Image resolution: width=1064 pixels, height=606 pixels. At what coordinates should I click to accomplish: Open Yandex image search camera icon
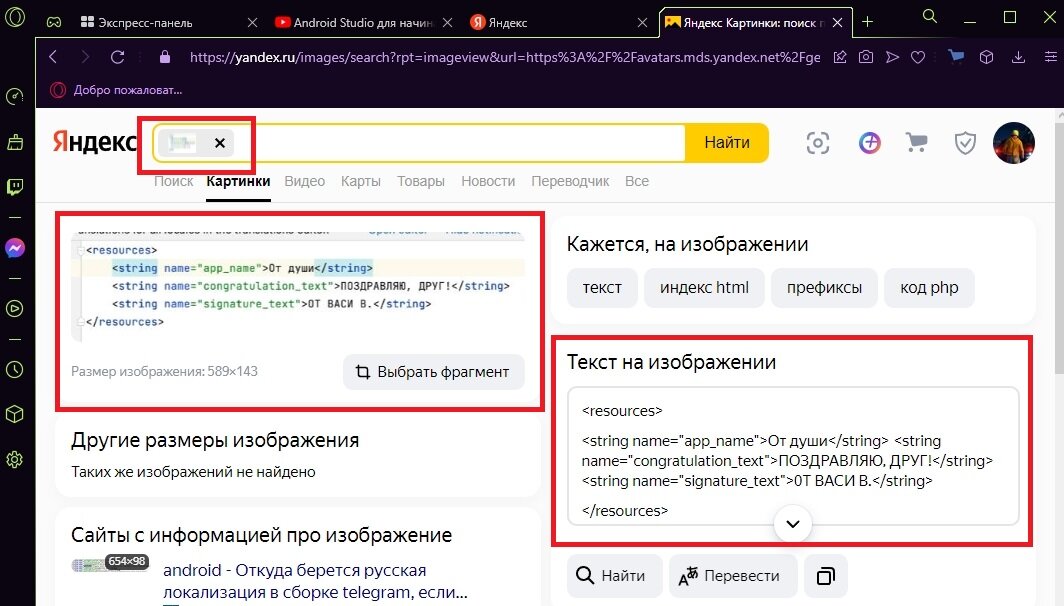click(818, 143)
